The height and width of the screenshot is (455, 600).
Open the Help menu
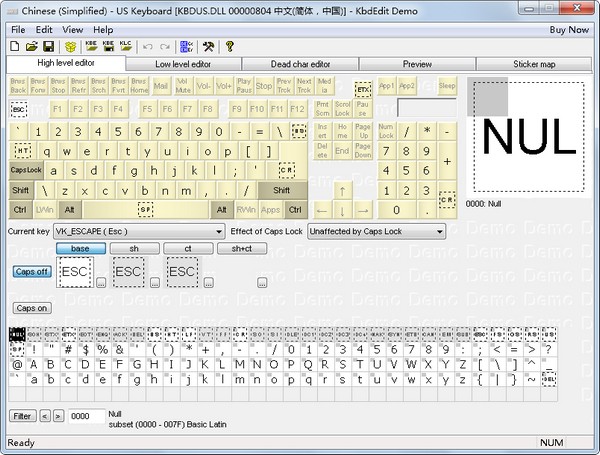103,30
